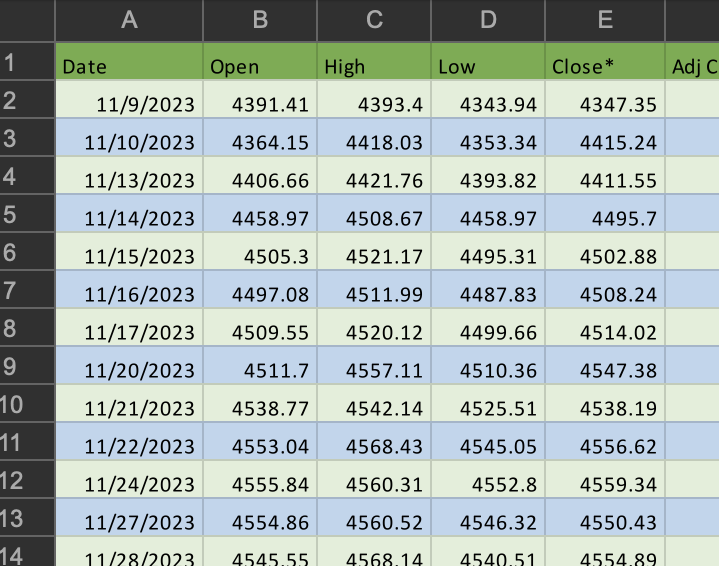Click High value 4418.03

[x=374, y=138]
